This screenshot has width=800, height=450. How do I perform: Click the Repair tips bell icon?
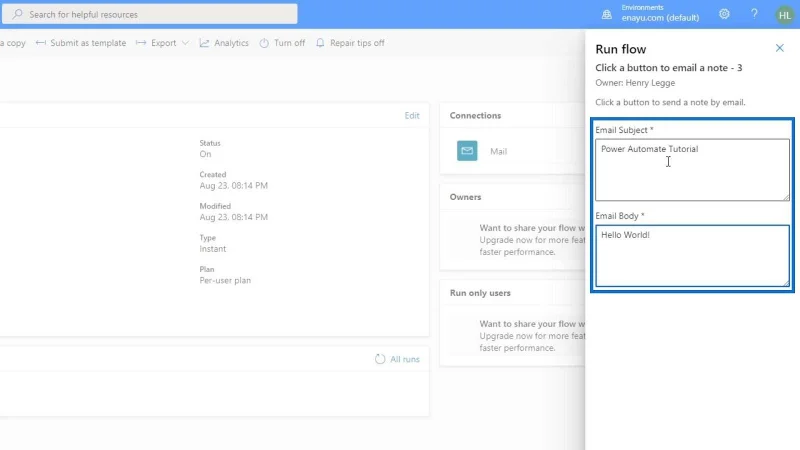click(320, 43)
